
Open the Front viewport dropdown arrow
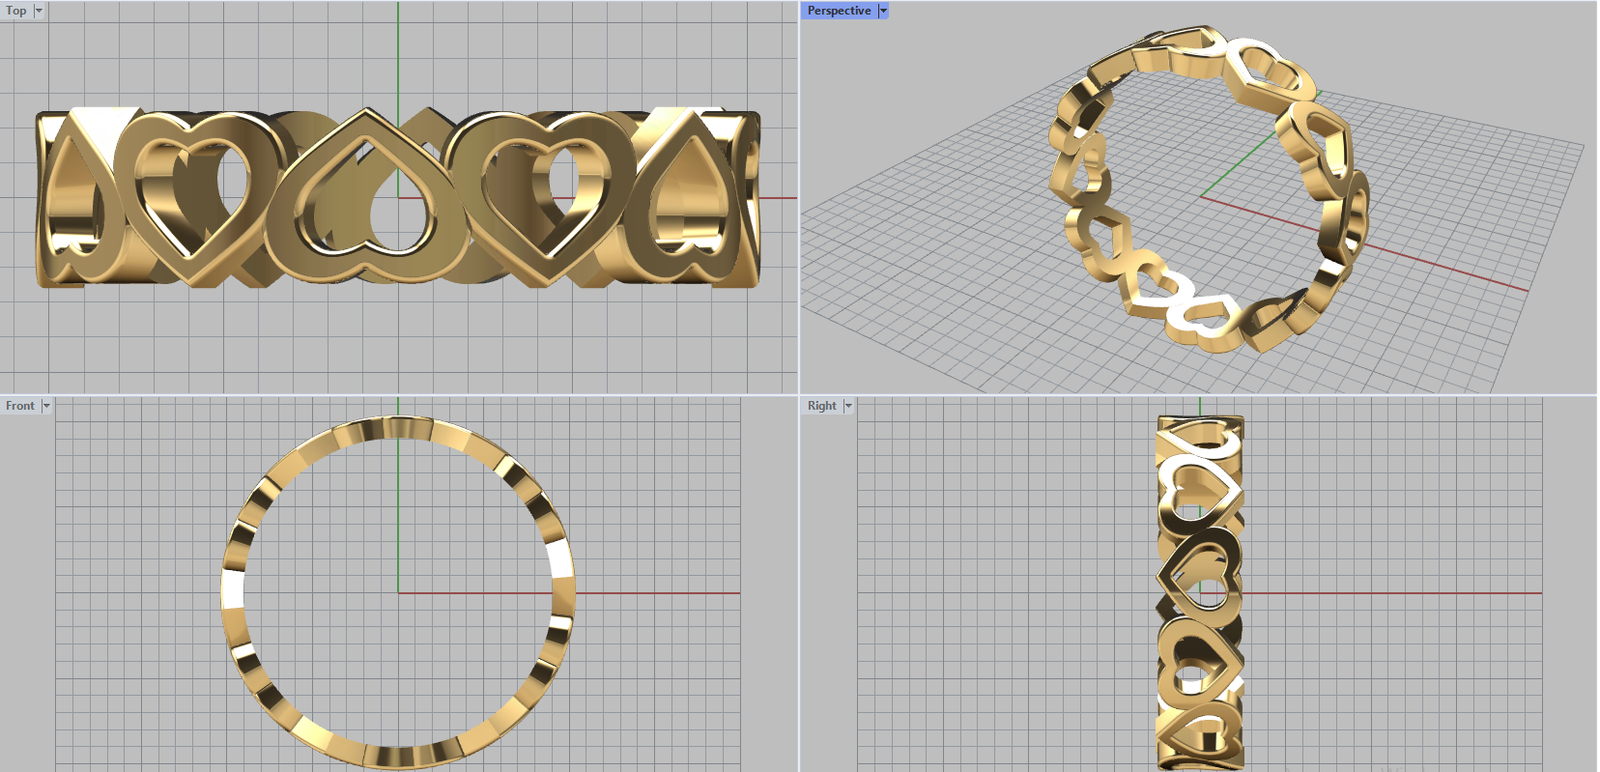[x=46, y=406]
